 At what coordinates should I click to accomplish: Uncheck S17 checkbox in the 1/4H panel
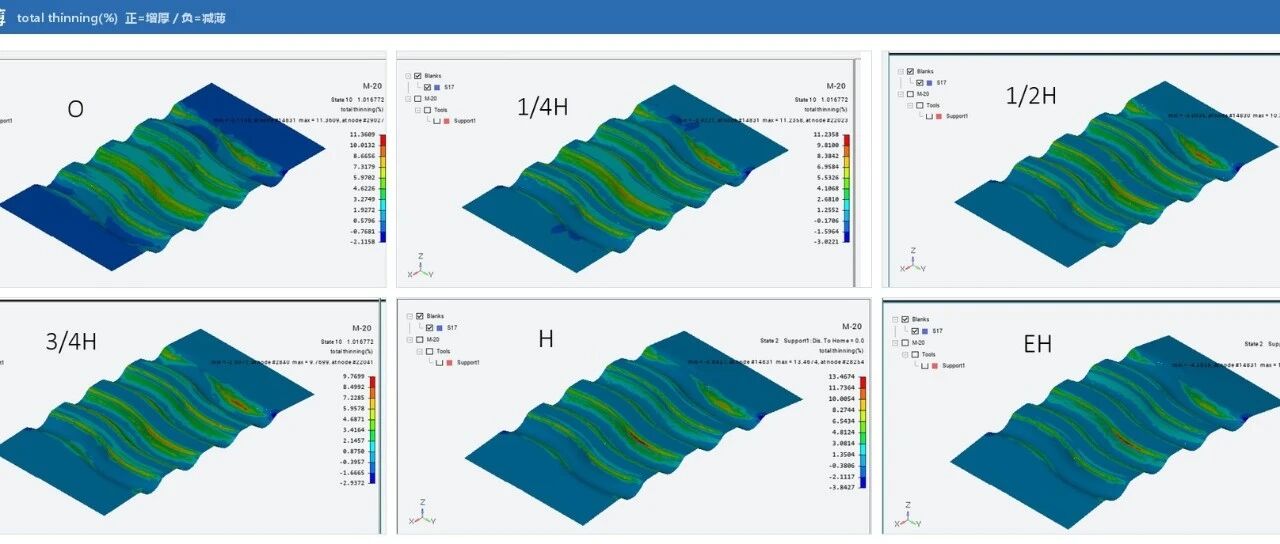click(x=427, y=87)
